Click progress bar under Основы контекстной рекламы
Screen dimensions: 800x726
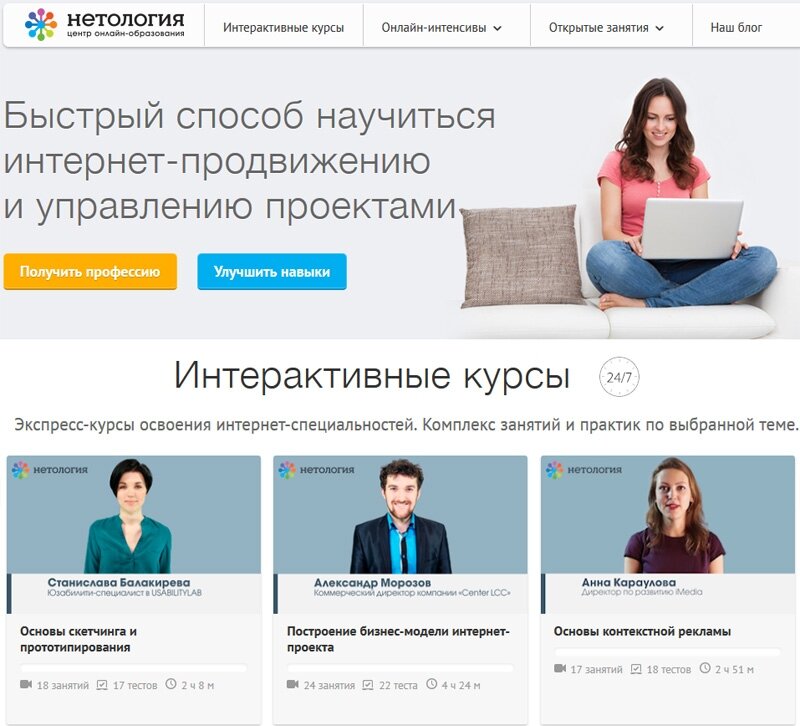click(x=667, y=652)
